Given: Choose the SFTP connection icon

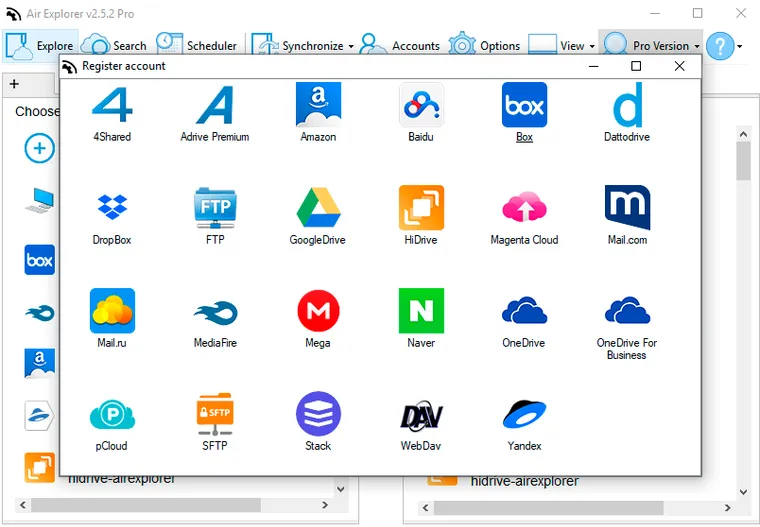Looking at the screenshot, I should point(215,422).
